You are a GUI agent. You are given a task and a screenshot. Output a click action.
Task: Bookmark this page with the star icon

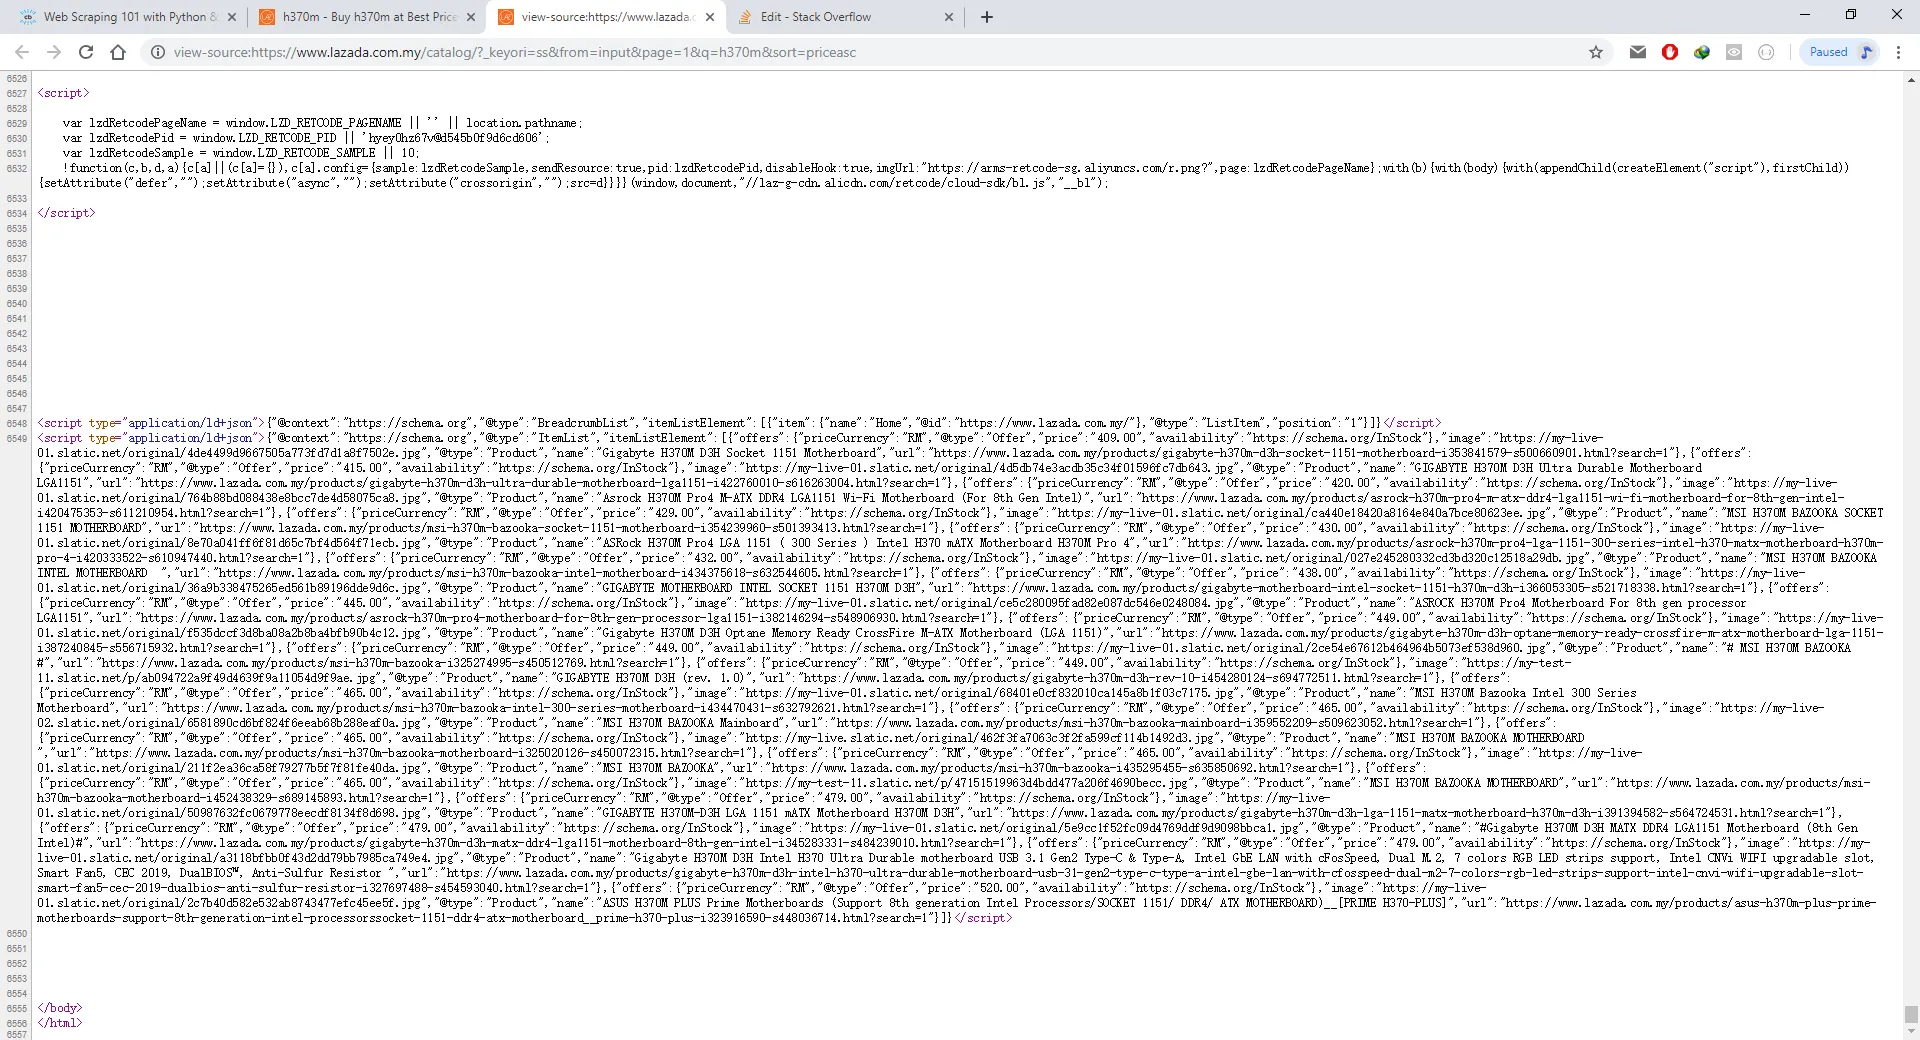[x=1596, y=52]
